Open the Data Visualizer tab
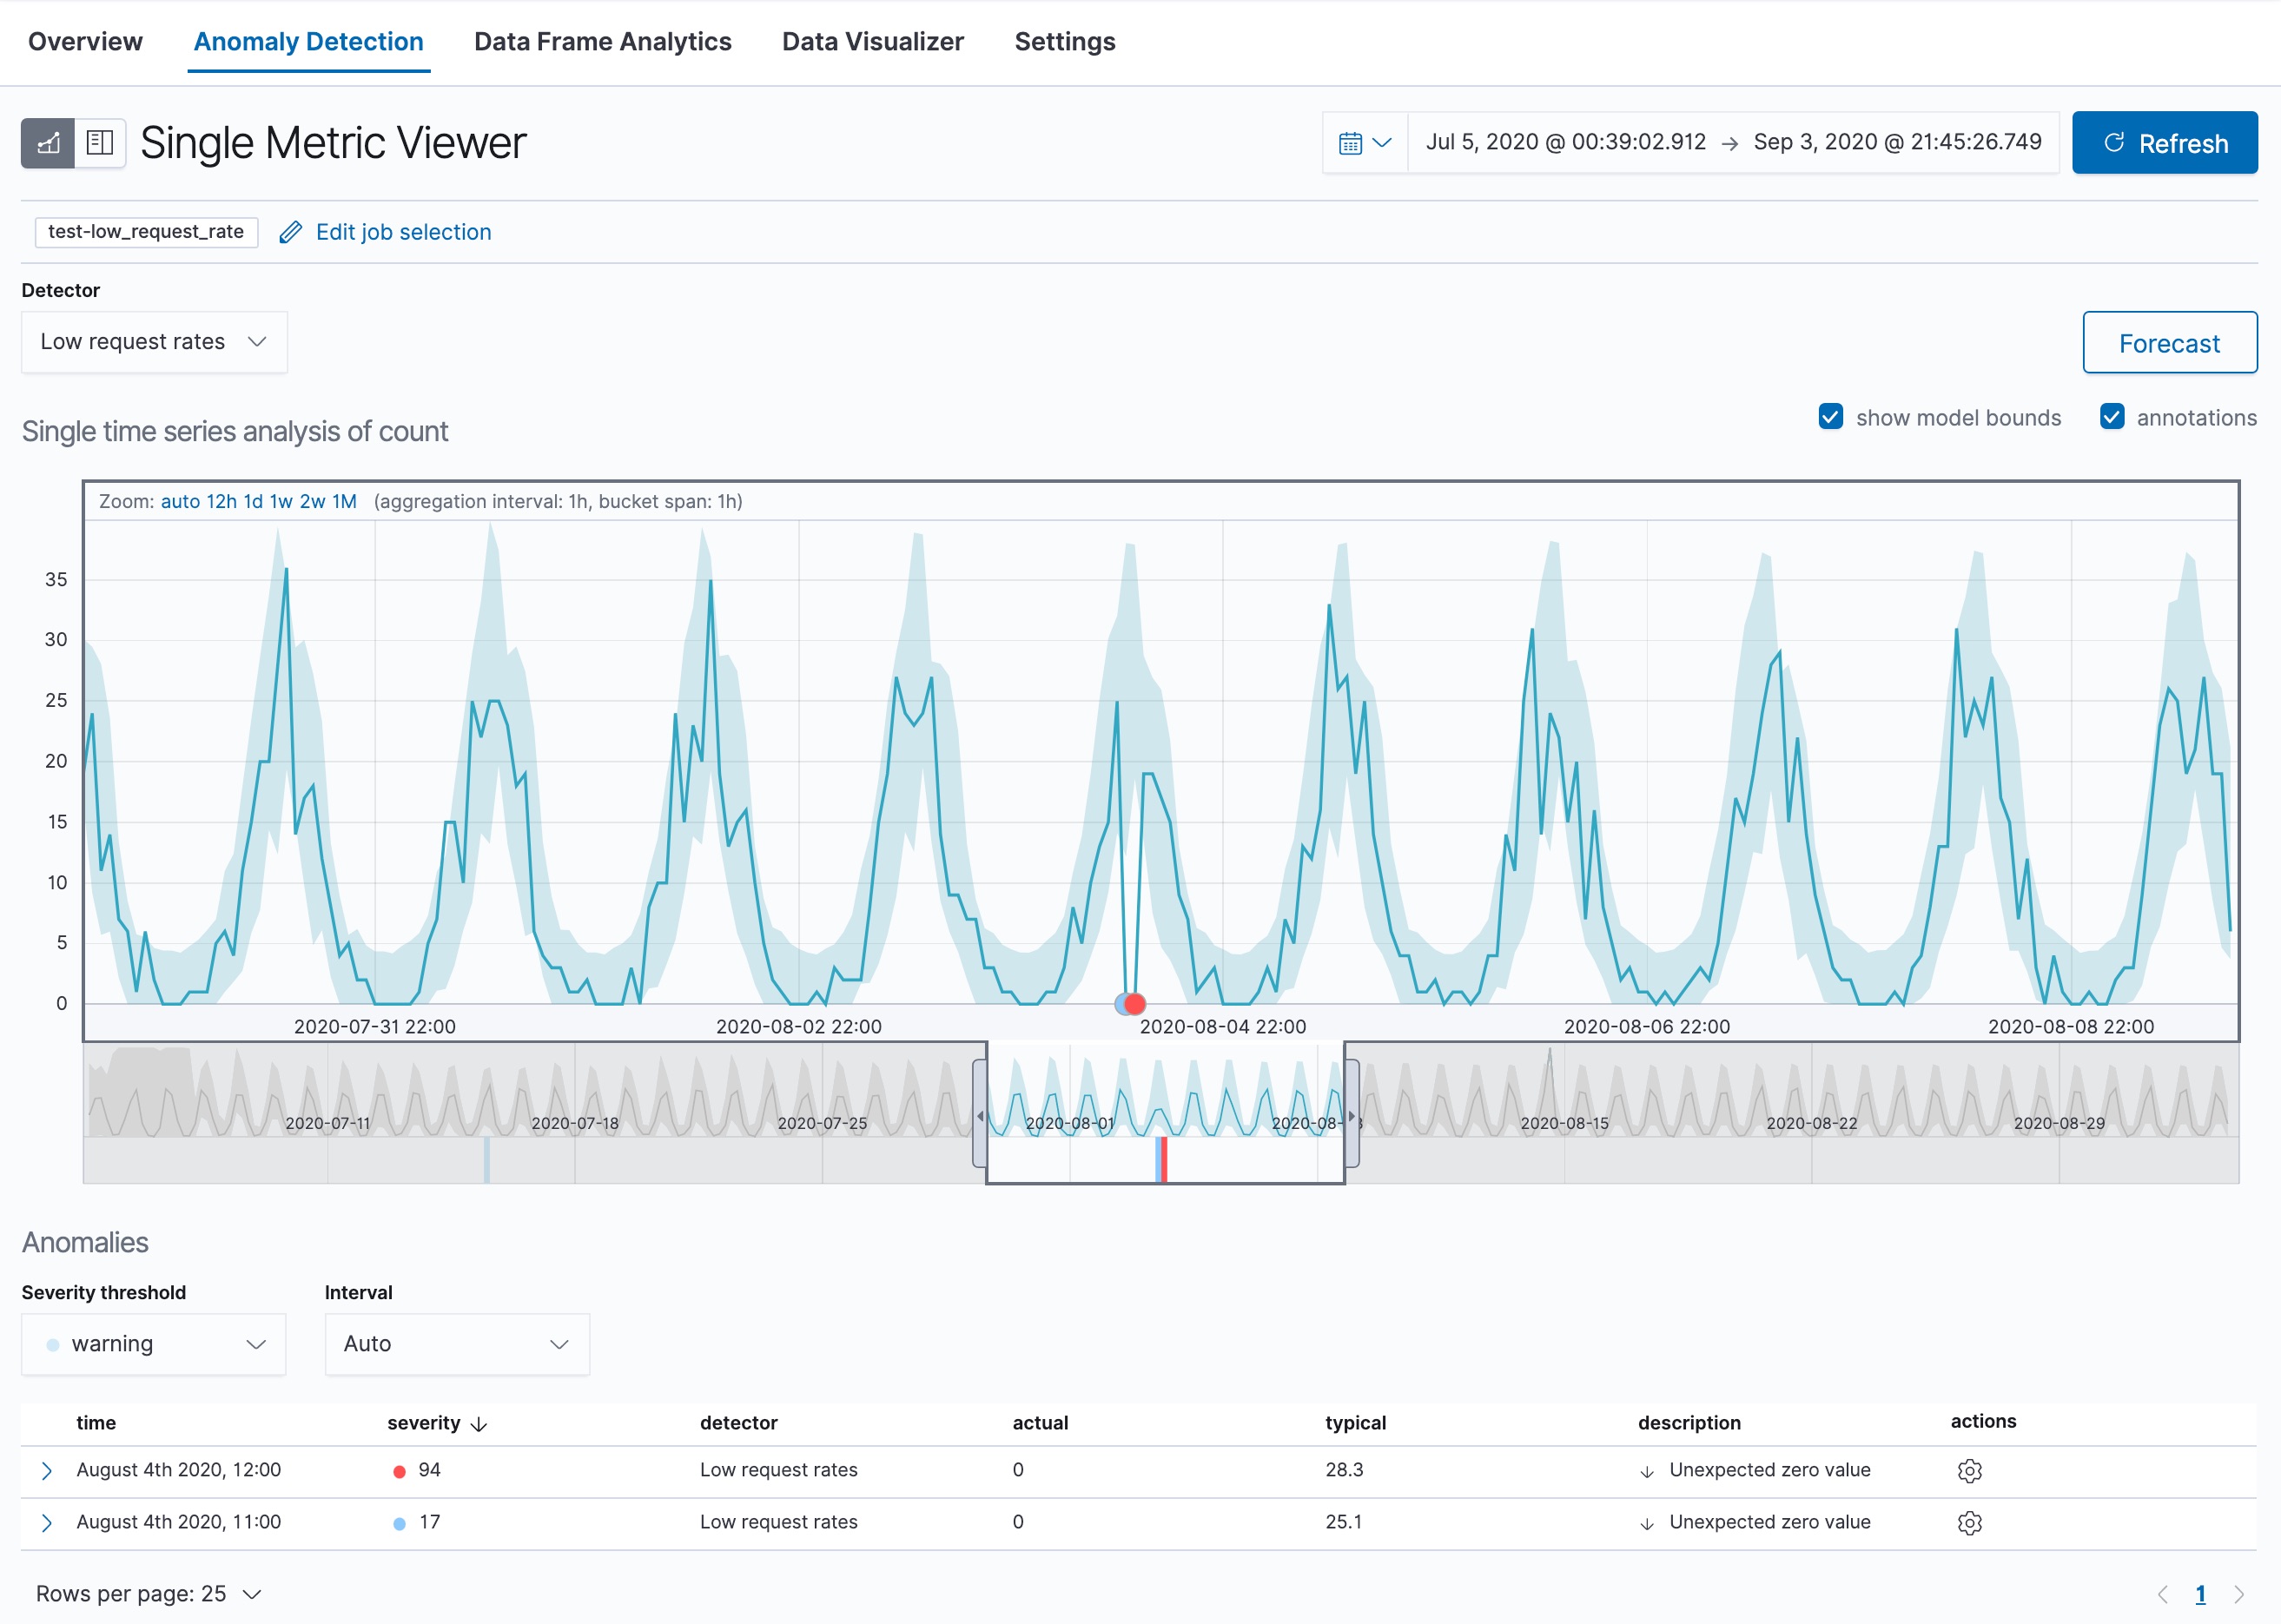 (x=872, y=42)
